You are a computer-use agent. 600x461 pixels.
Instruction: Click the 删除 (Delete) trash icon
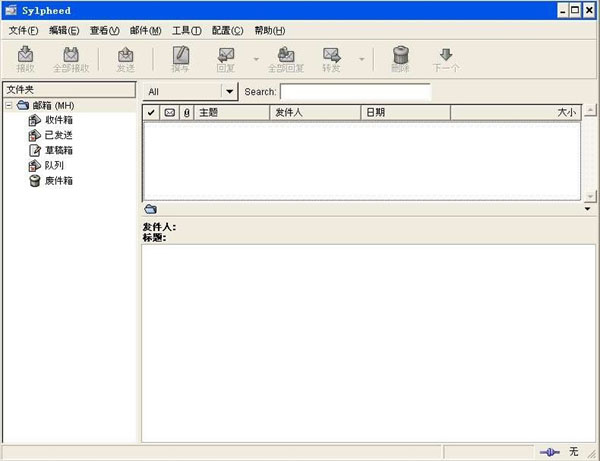click(400, 59)
